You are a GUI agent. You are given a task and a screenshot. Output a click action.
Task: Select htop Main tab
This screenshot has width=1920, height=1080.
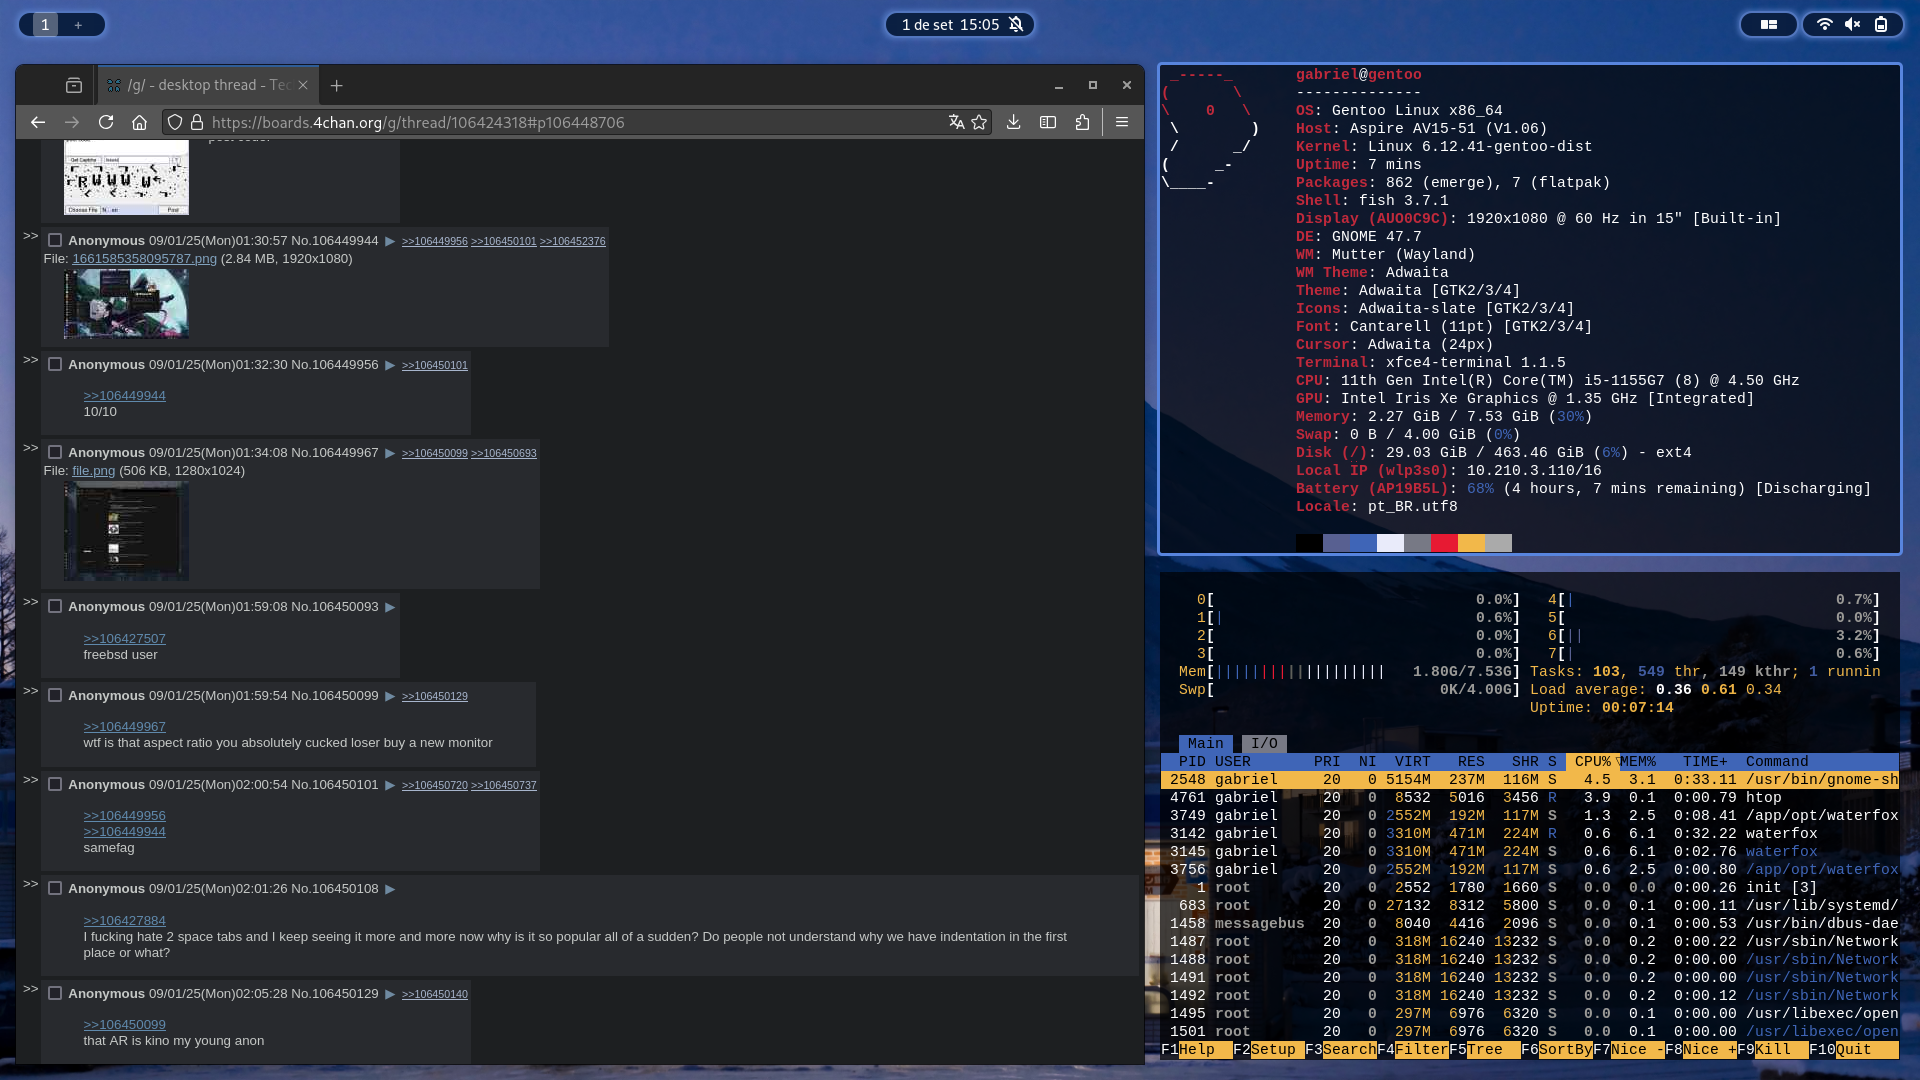click(1205, 743)
